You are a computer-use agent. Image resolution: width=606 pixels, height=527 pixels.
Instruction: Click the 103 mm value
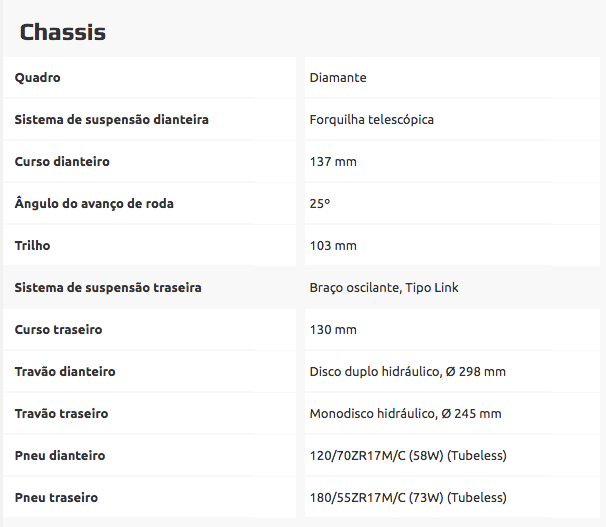coord(333,245)
